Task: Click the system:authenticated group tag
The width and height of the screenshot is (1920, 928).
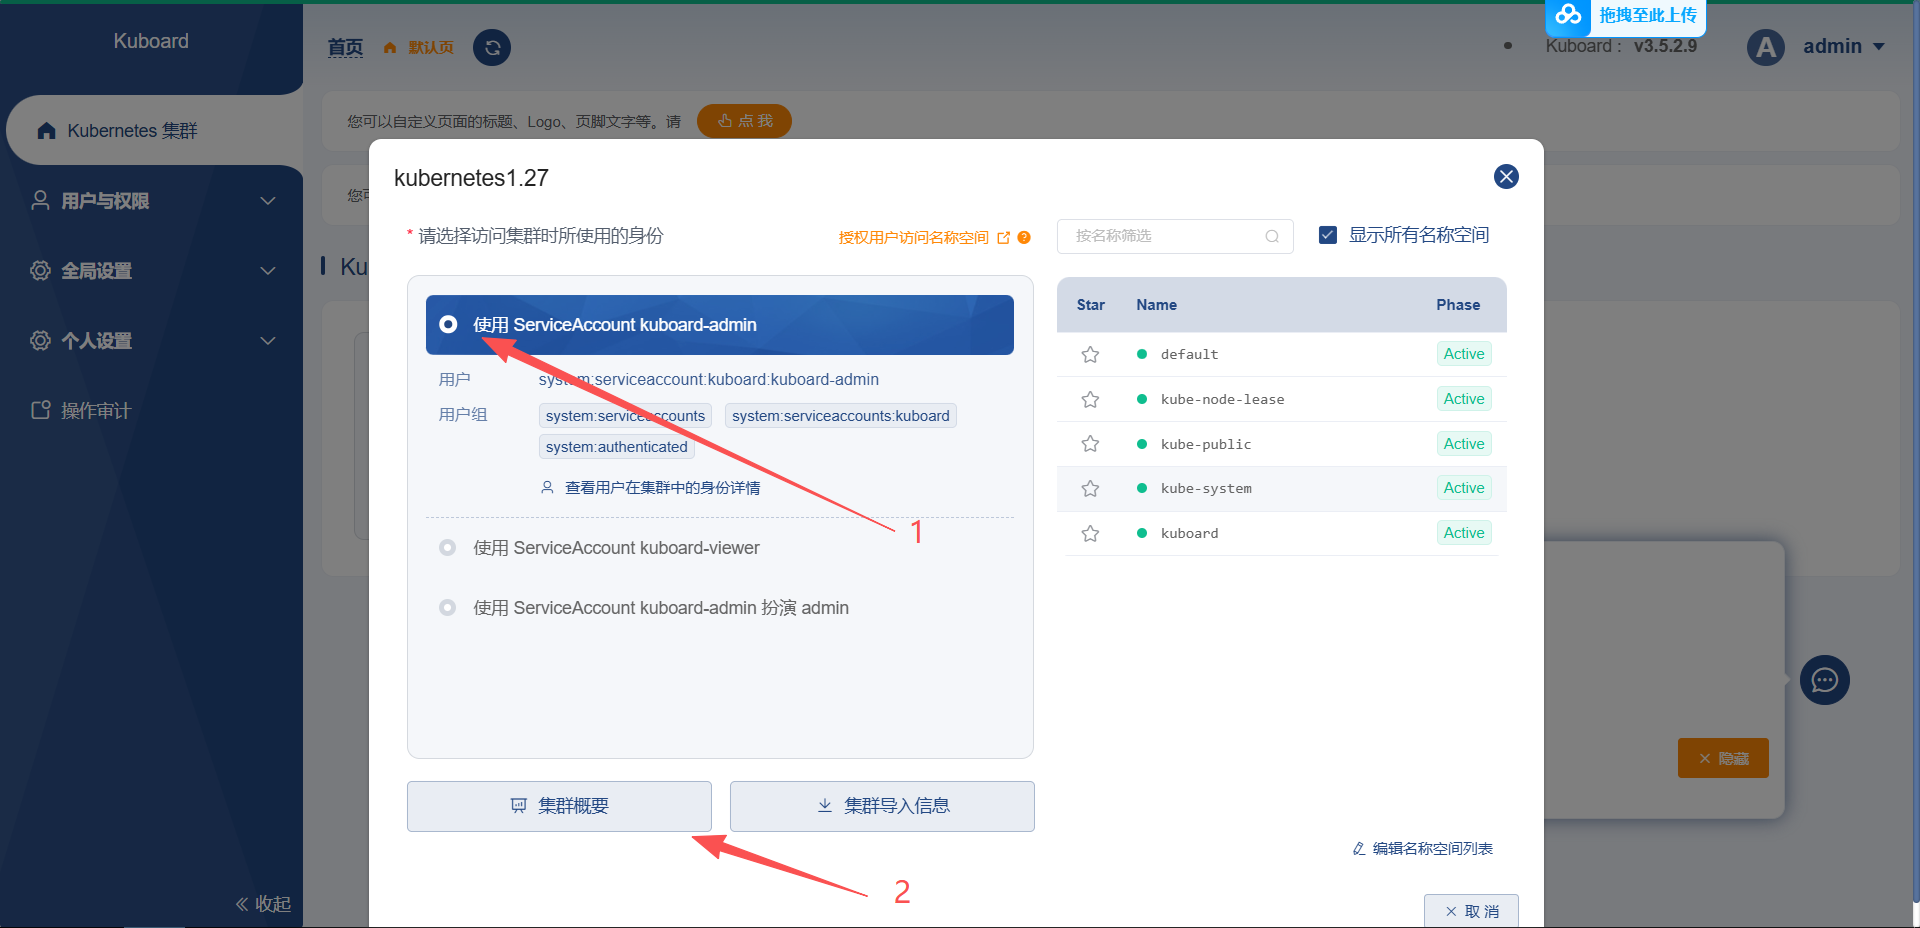Action: point(617,447)
